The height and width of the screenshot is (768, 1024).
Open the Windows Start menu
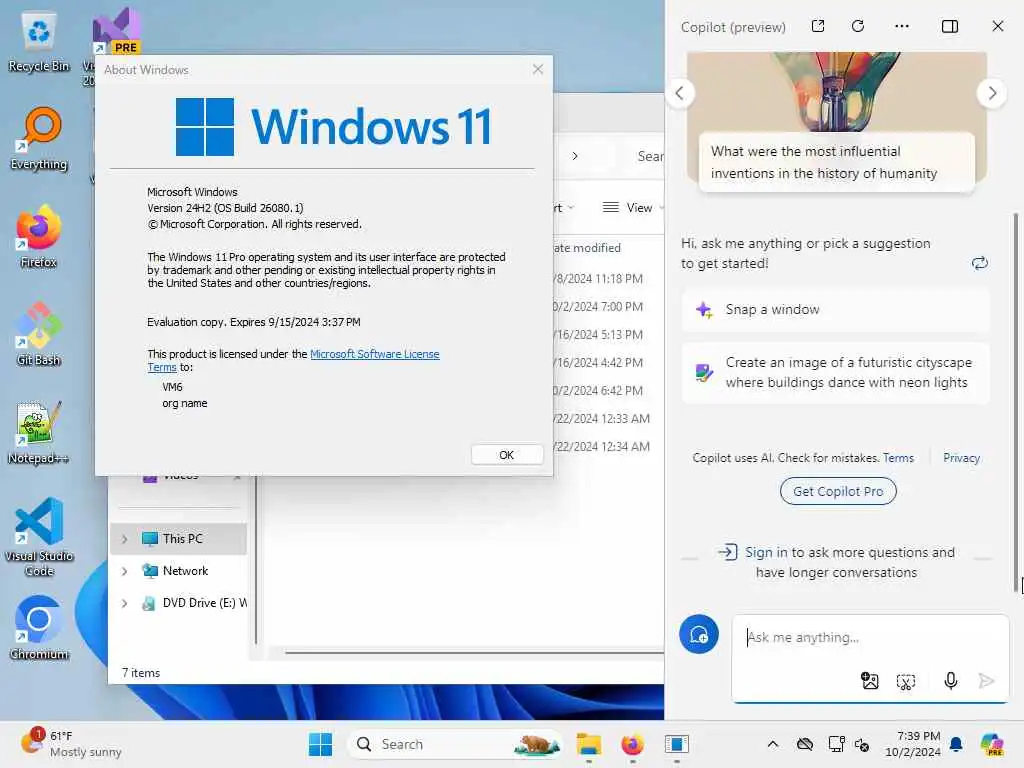pyautogui.click(x=320, y=744)
